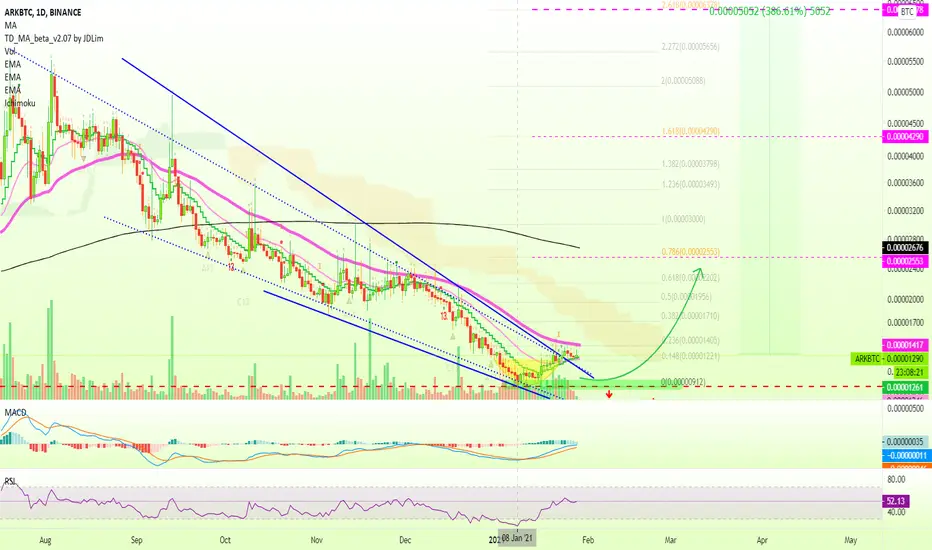
Task: Click Nov on the time axis
Action: (x=317, y=540)
